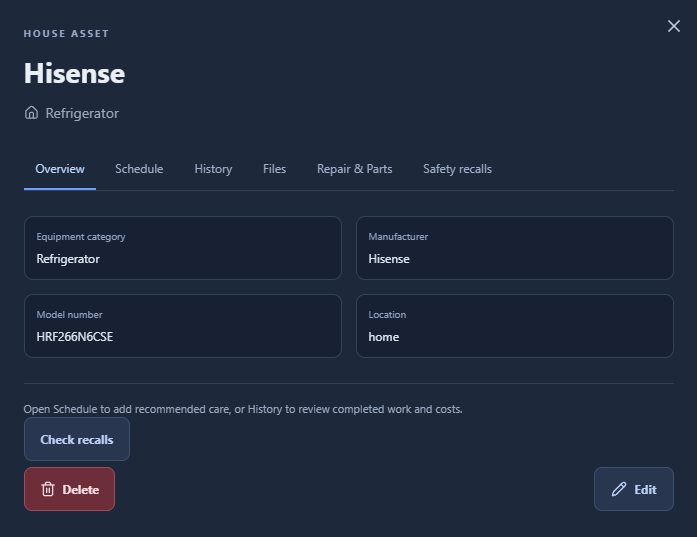Viewport: 697px width, 537px height.
Task: Open the Repair & Parts tab
Action: [x=354, y=169]
